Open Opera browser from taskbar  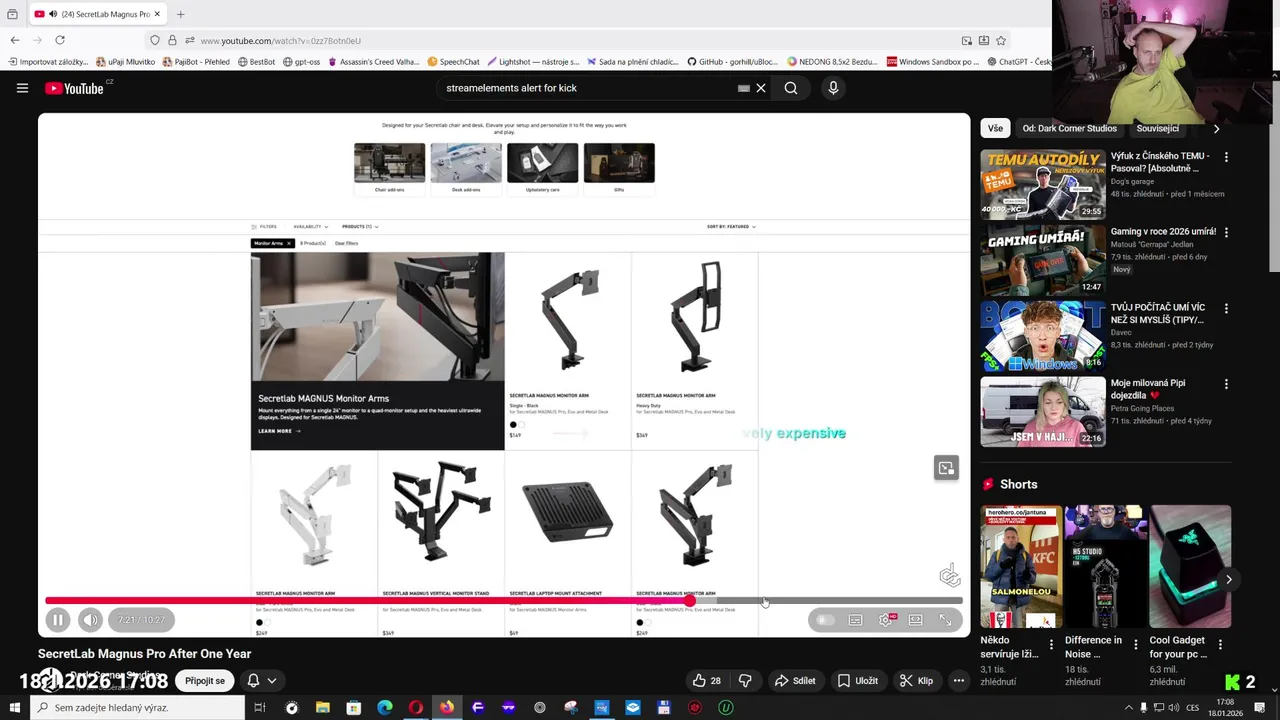pyautogui.click(x=415, y=708)
